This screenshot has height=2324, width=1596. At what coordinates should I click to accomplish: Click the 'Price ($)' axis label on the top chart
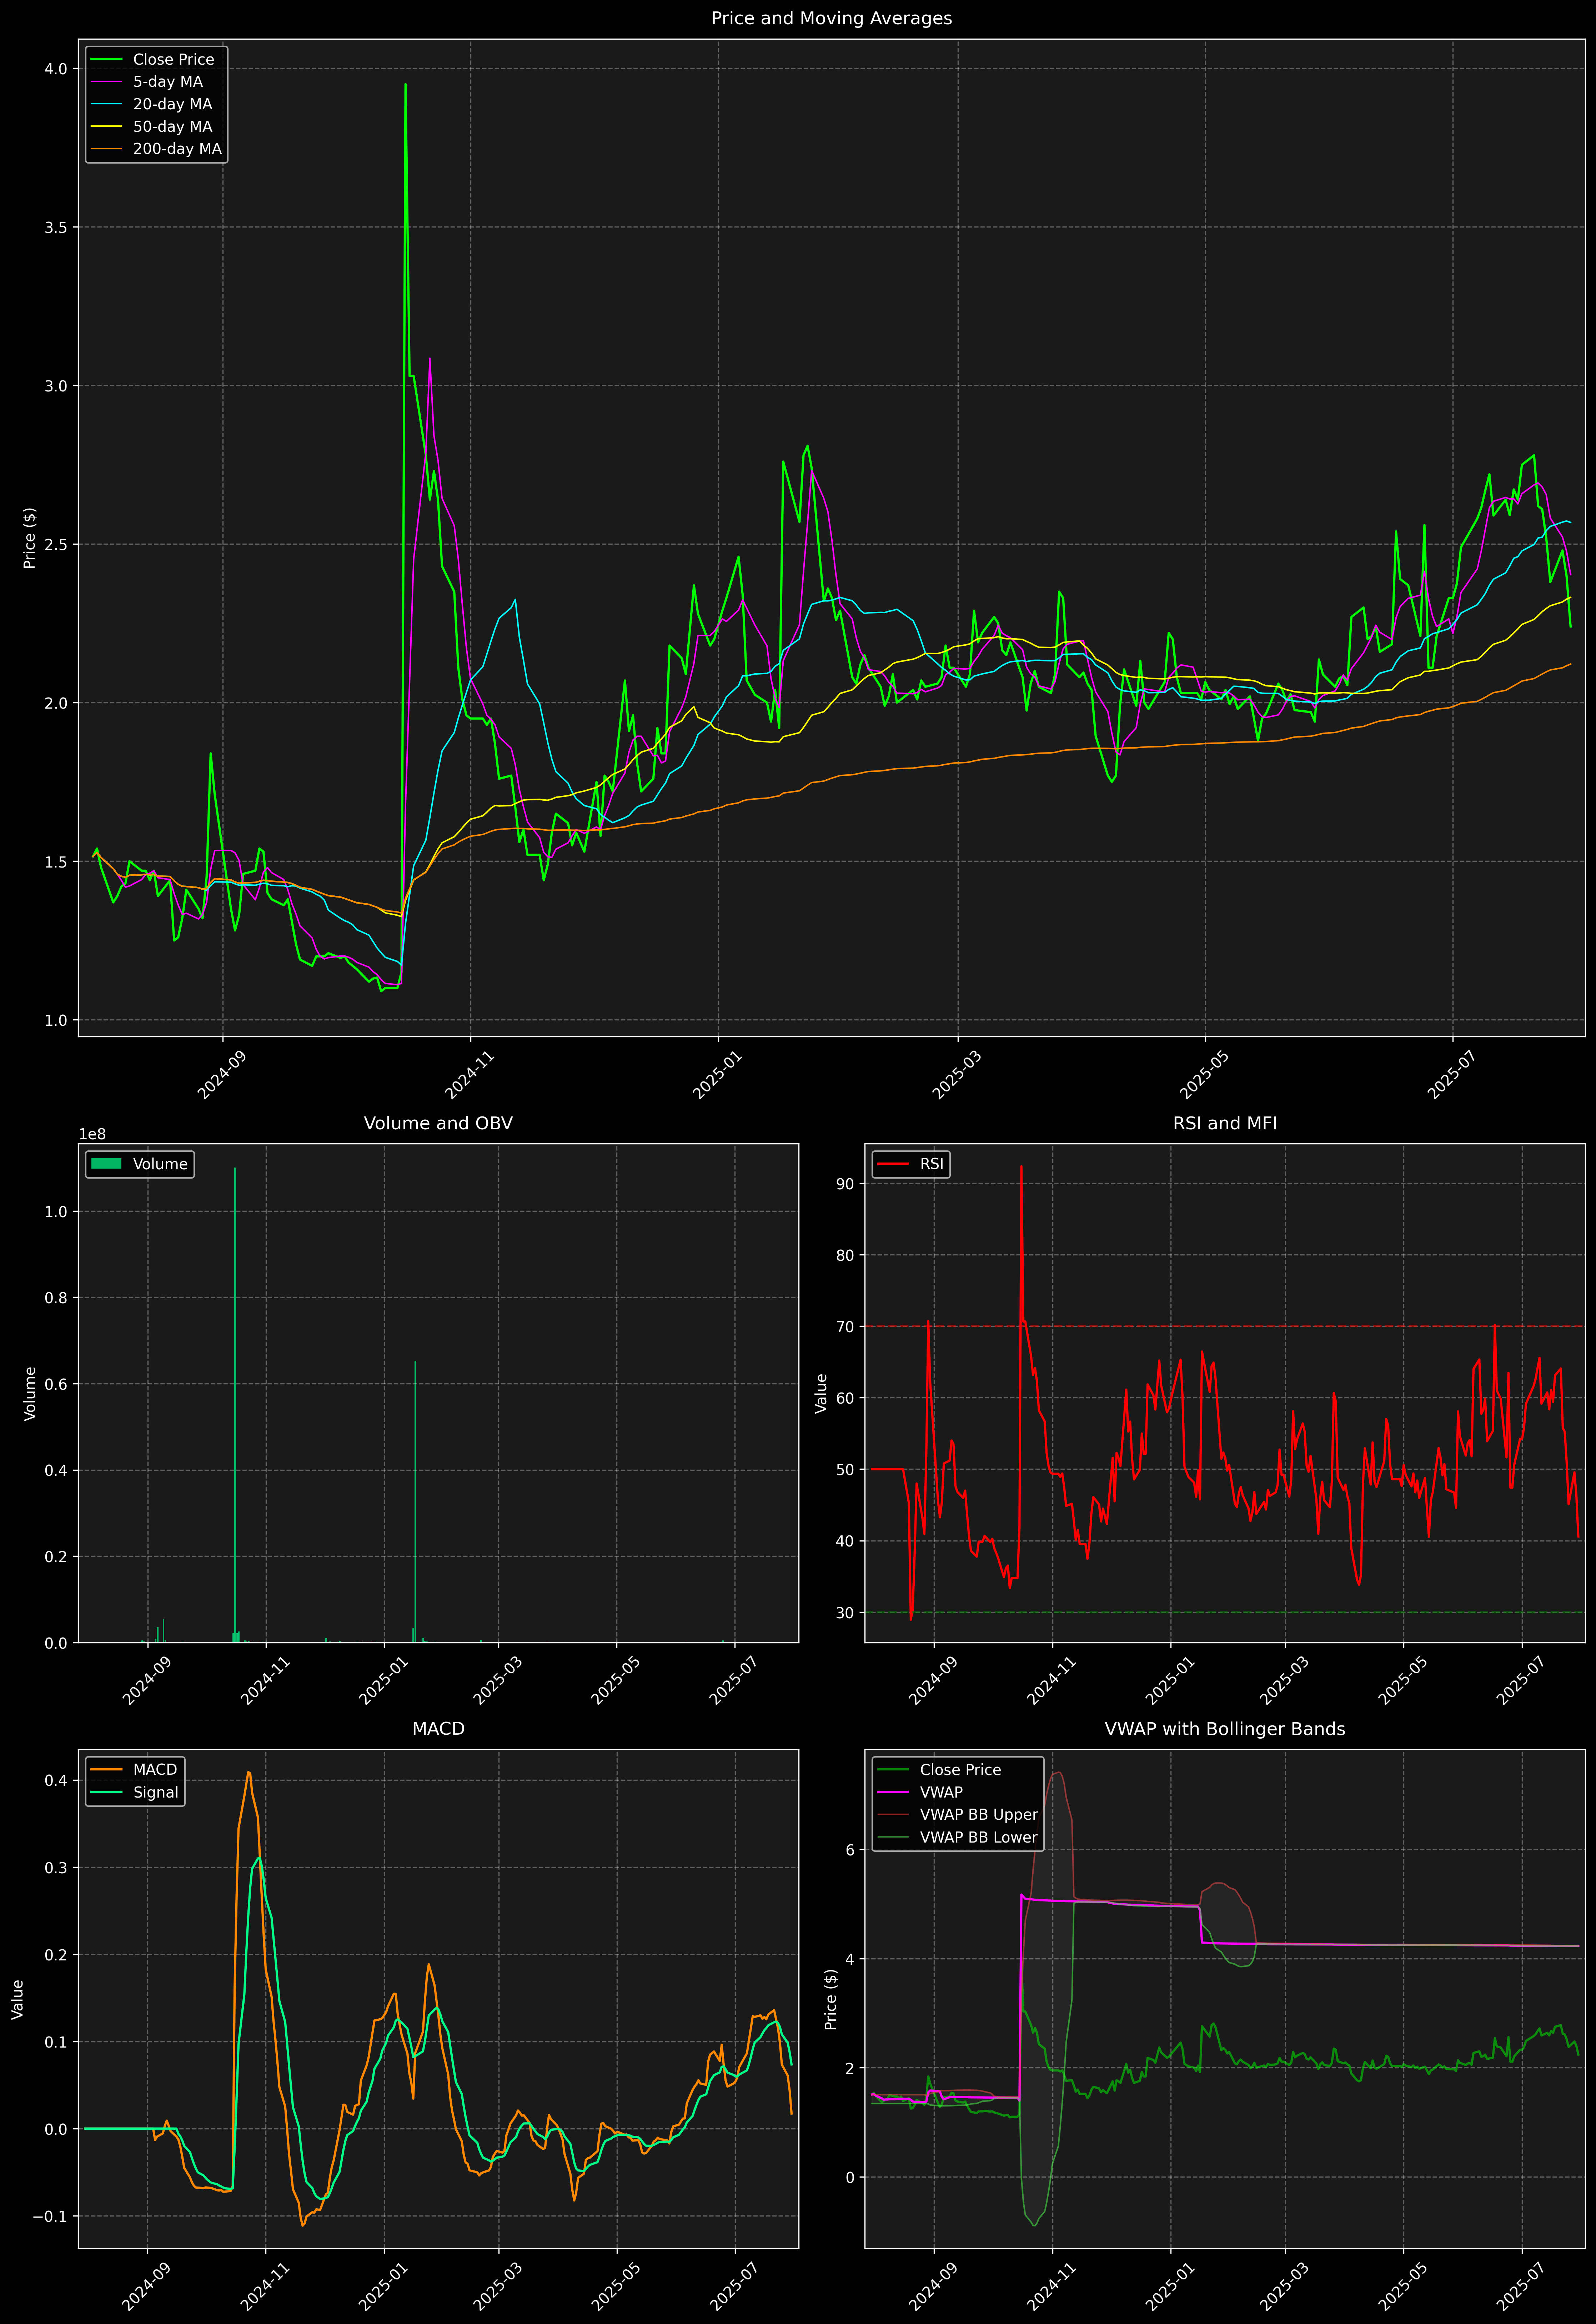coord(30,538)
